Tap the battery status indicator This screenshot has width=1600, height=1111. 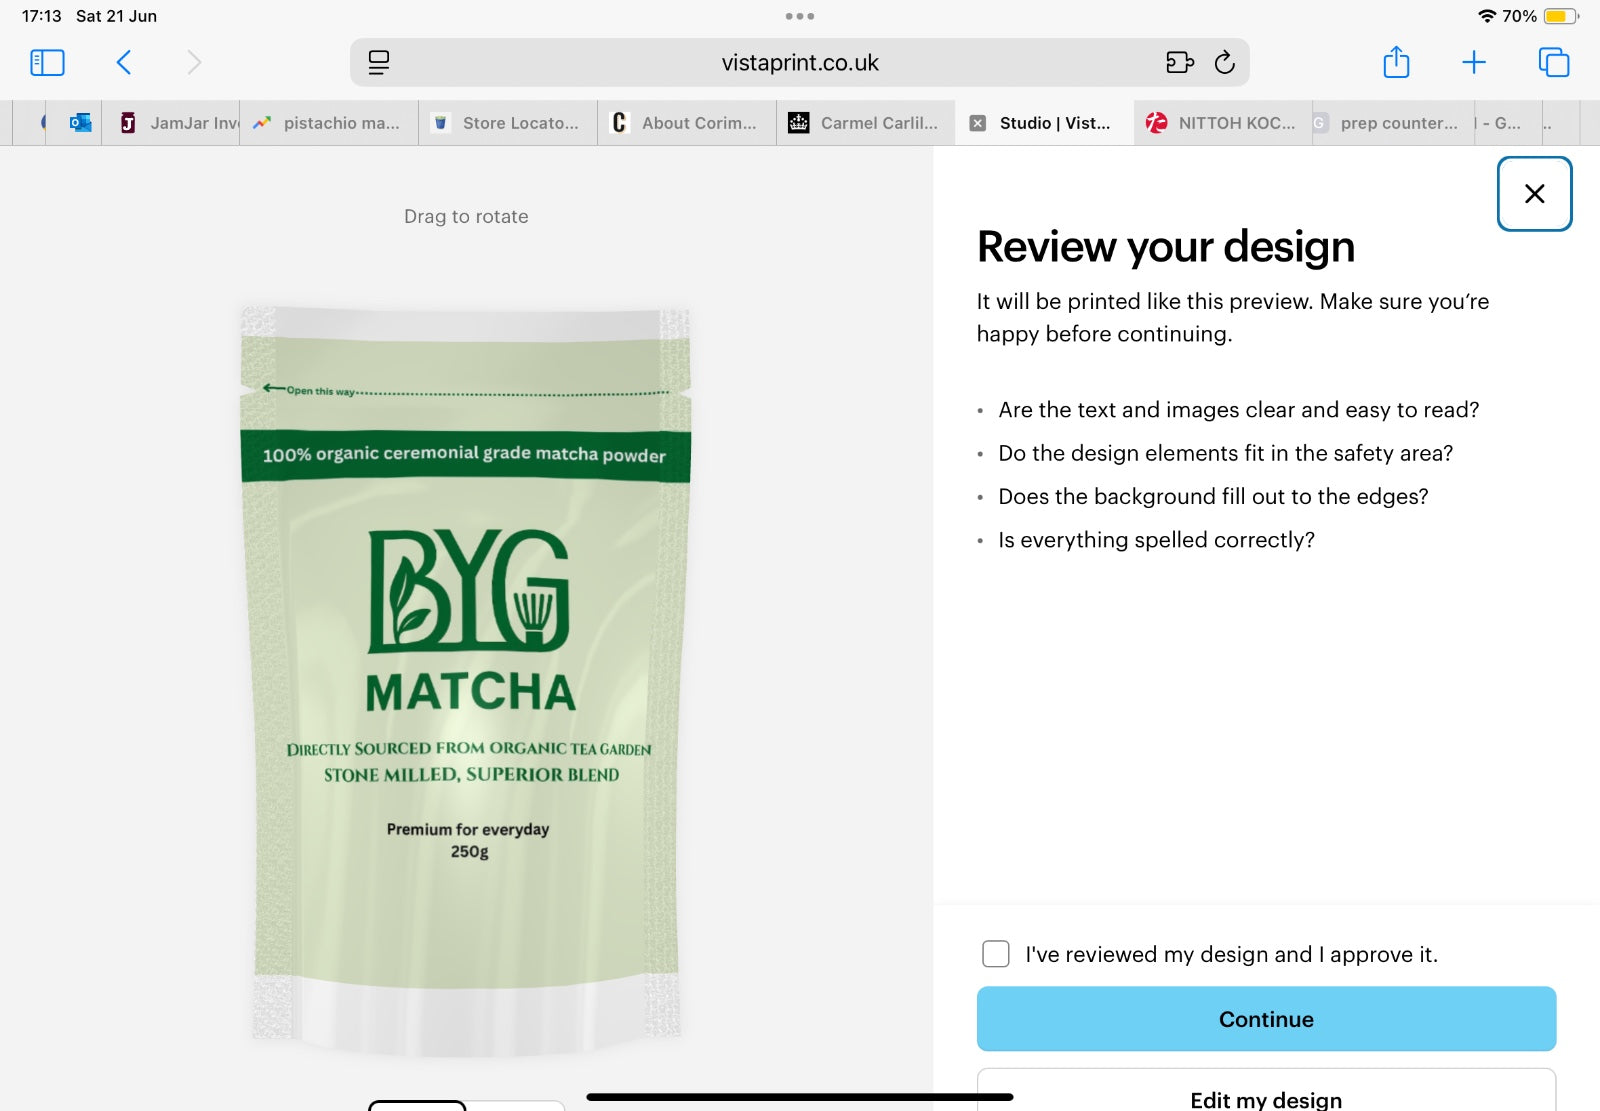(1560, 16)
